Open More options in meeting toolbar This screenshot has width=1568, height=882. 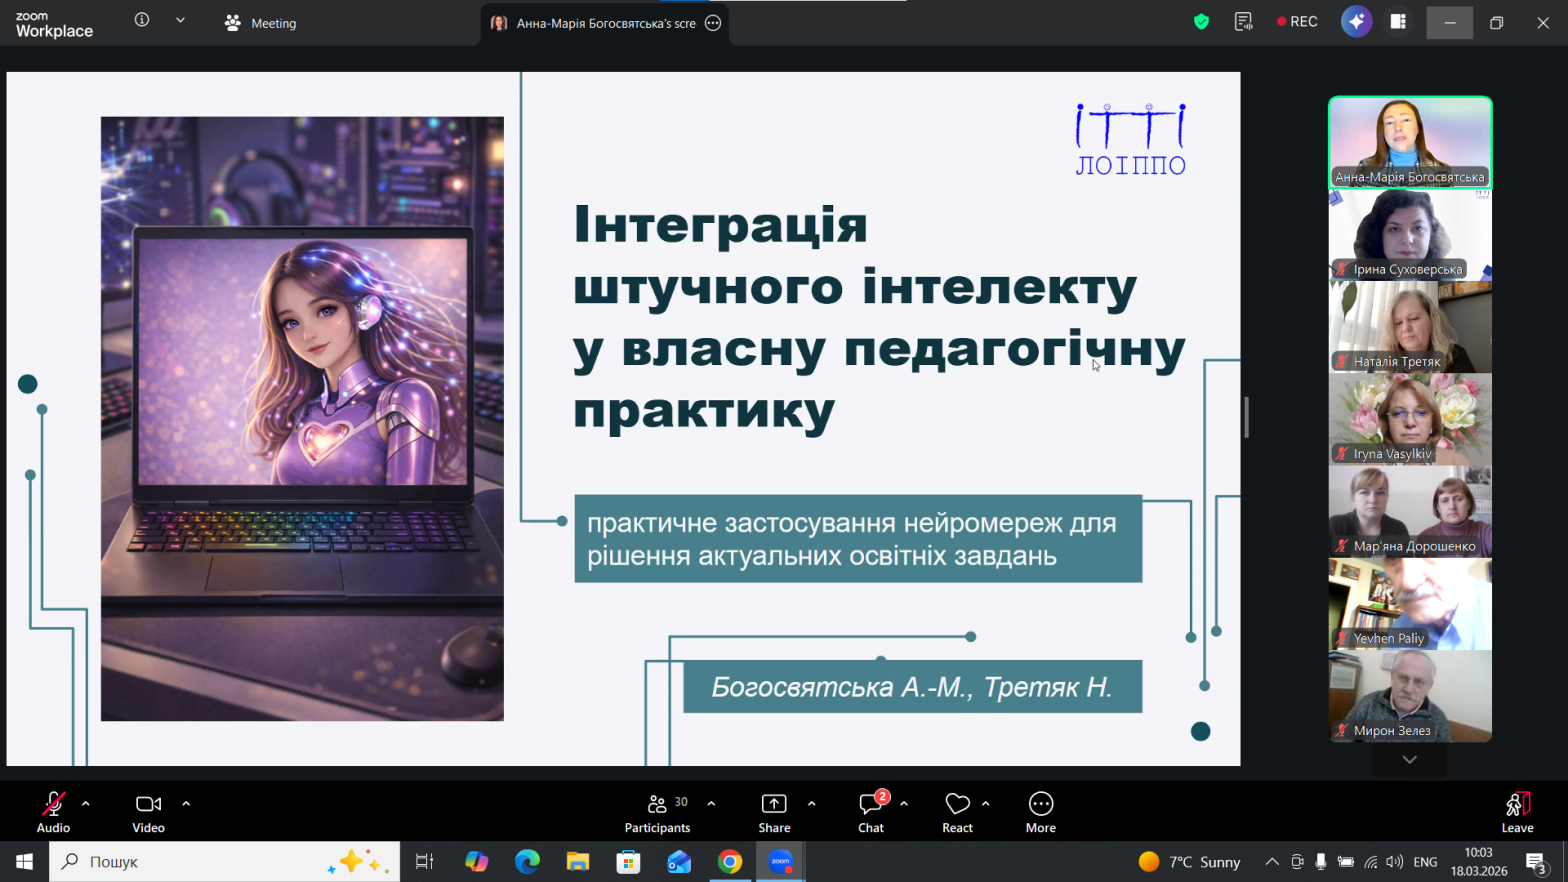tap(1040, 811)
